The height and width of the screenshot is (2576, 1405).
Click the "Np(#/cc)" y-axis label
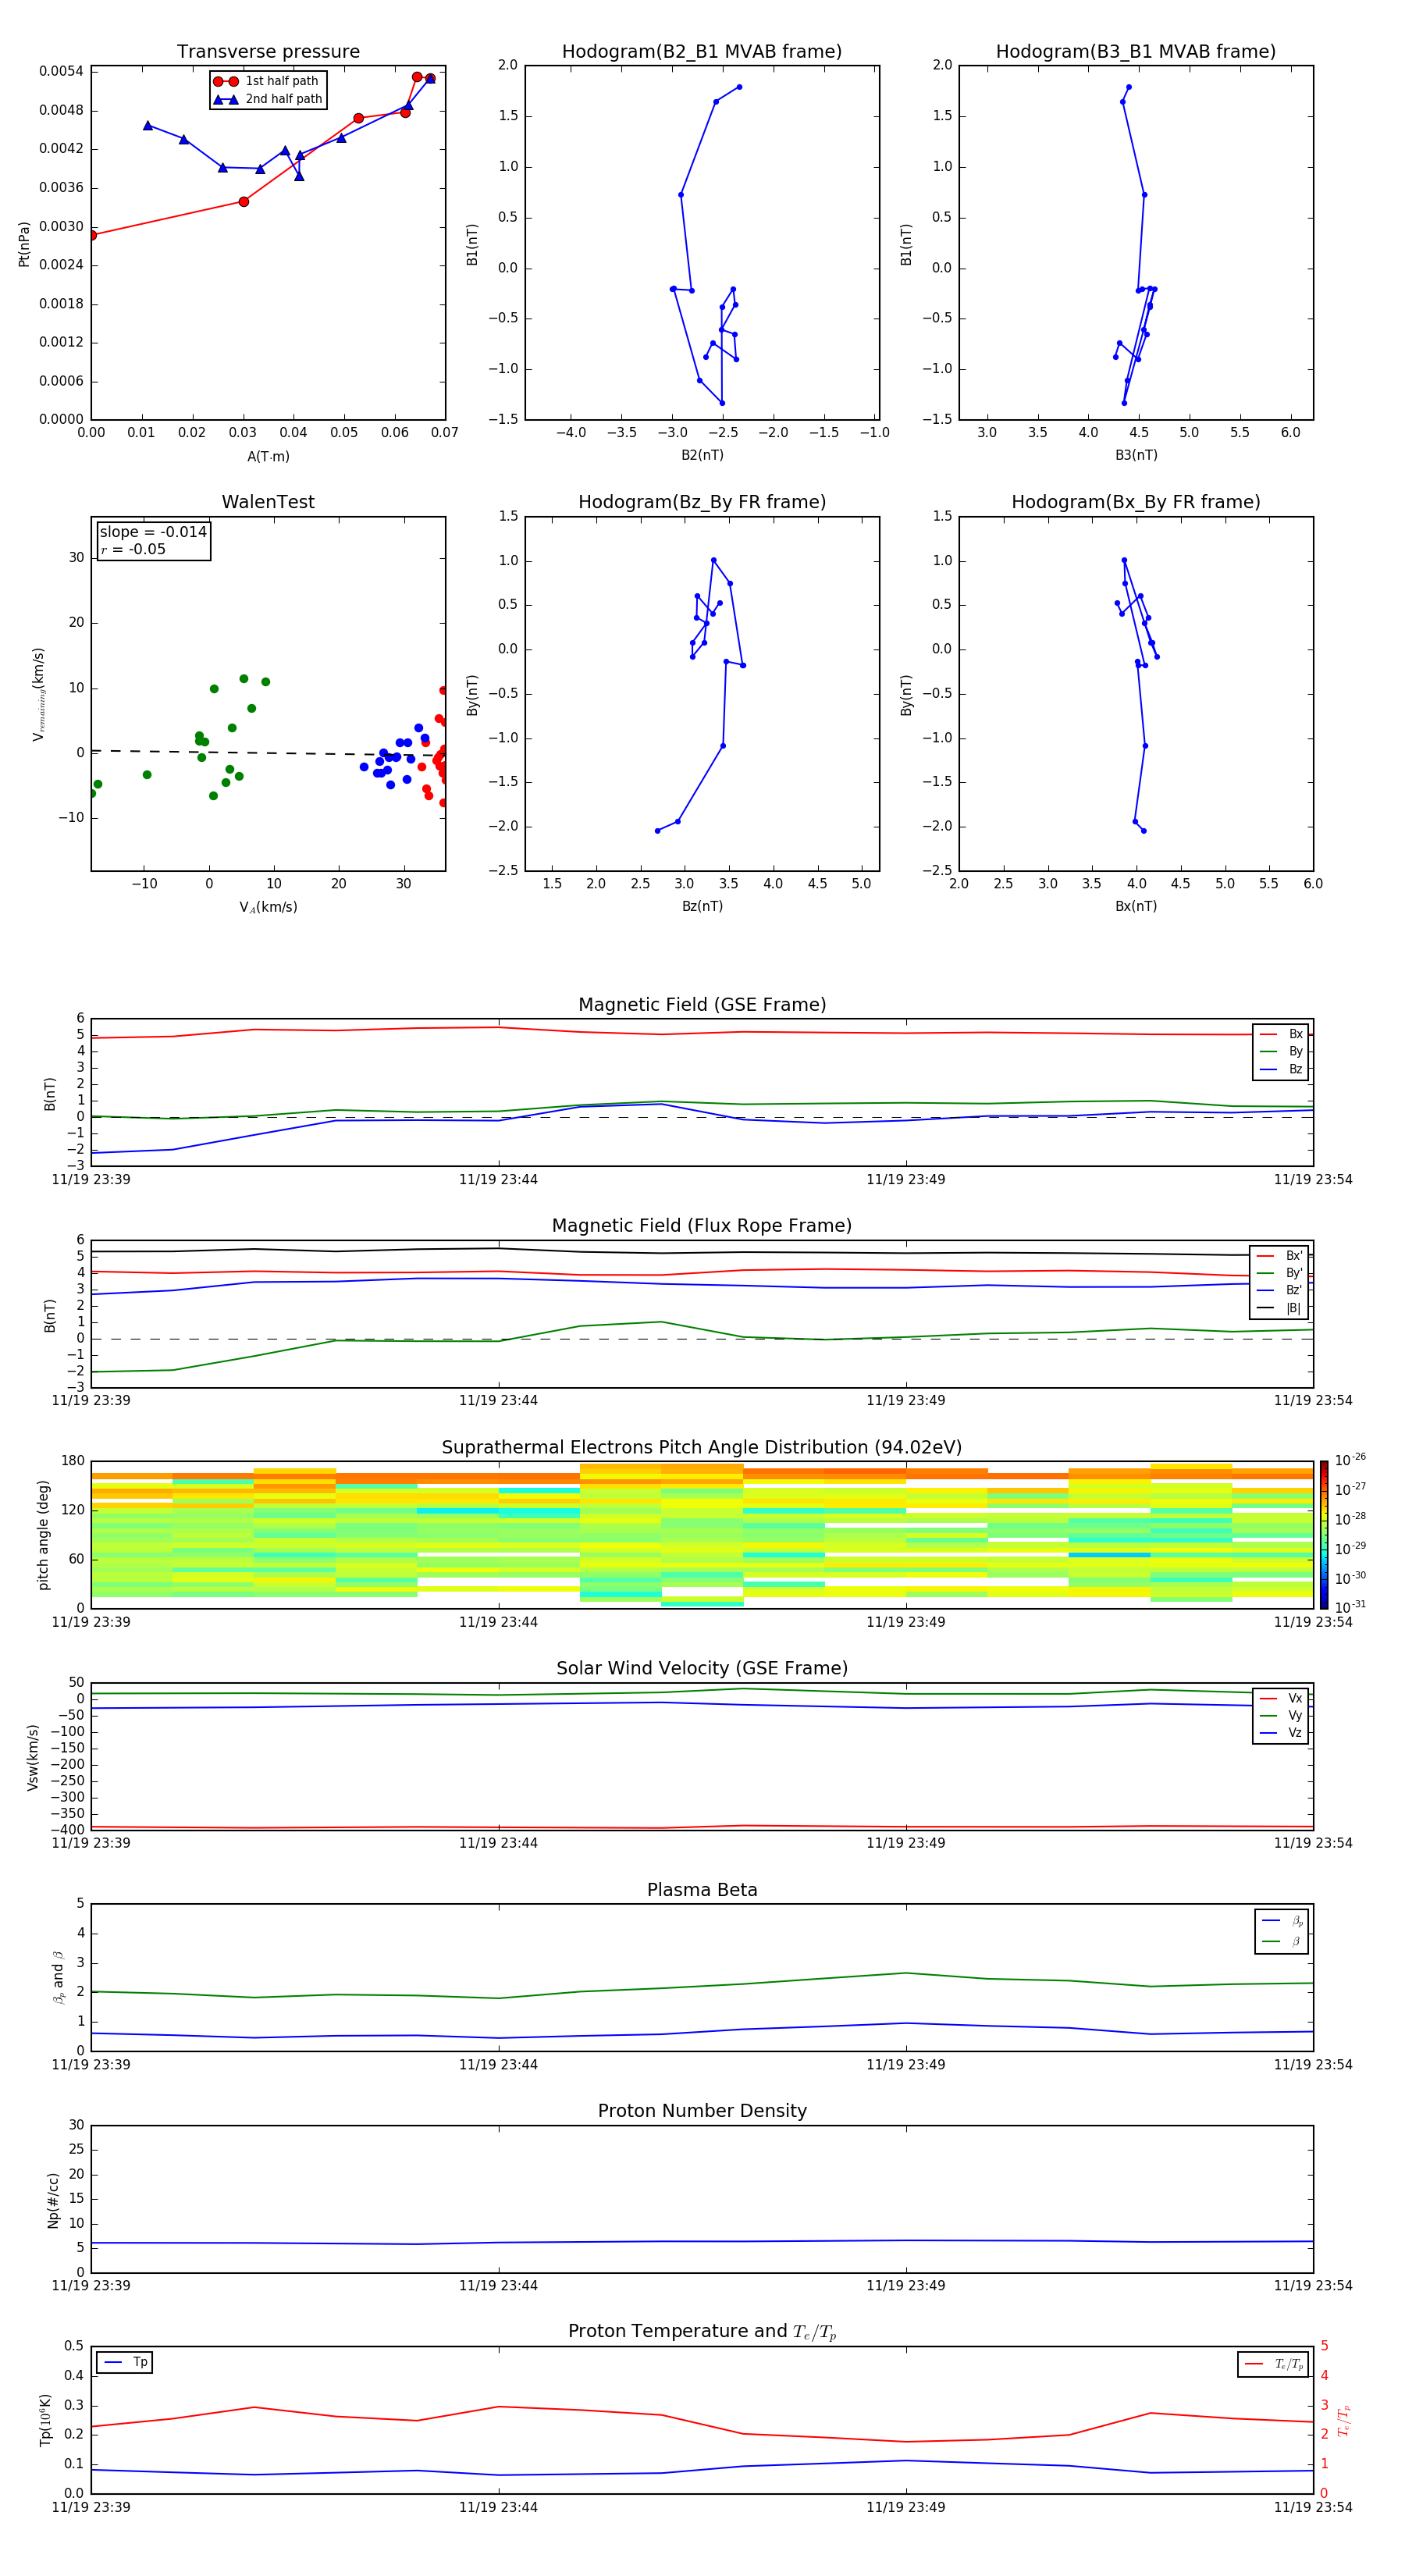[x=53, y=2200]
